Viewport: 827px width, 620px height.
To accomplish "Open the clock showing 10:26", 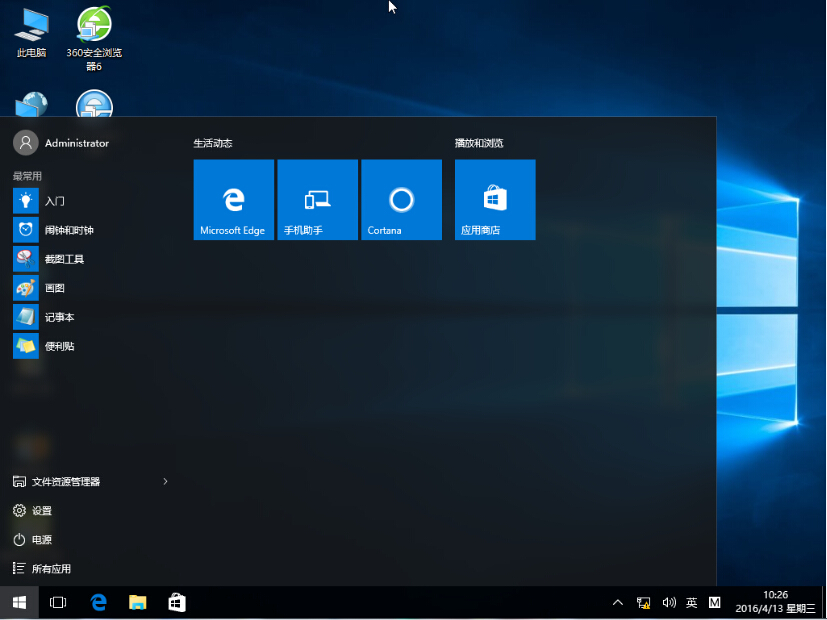I will [x=775, y=602].
